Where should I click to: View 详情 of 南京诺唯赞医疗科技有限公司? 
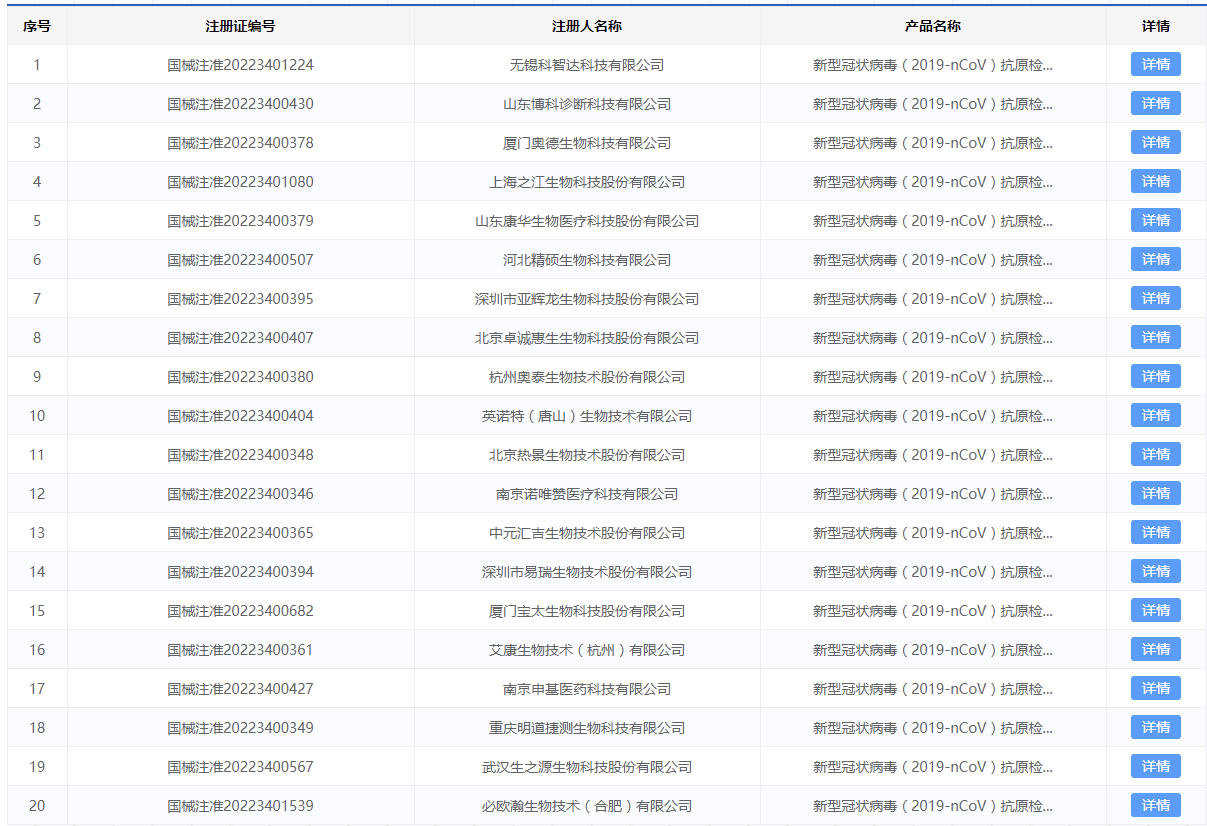[x=1155, y=494]
